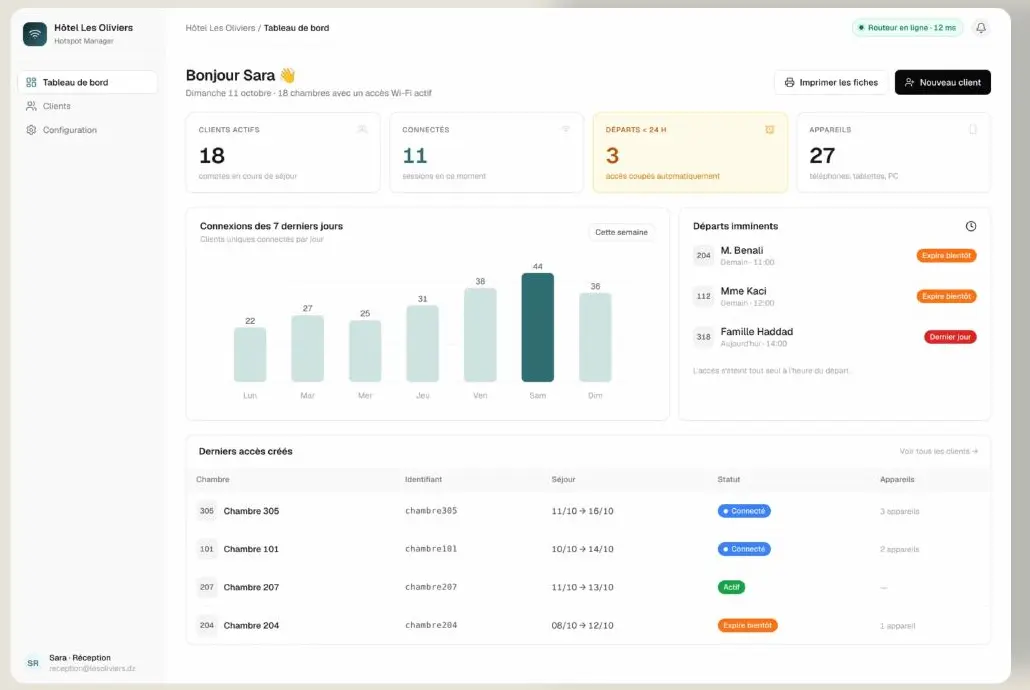Select the Samedi bar showing 44

point(537,327)
